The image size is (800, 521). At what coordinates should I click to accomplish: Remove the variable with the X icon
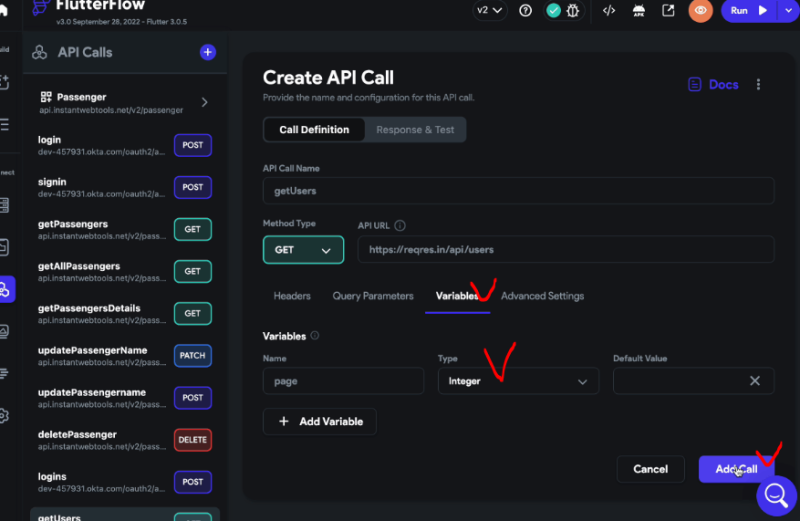(755, 381)
